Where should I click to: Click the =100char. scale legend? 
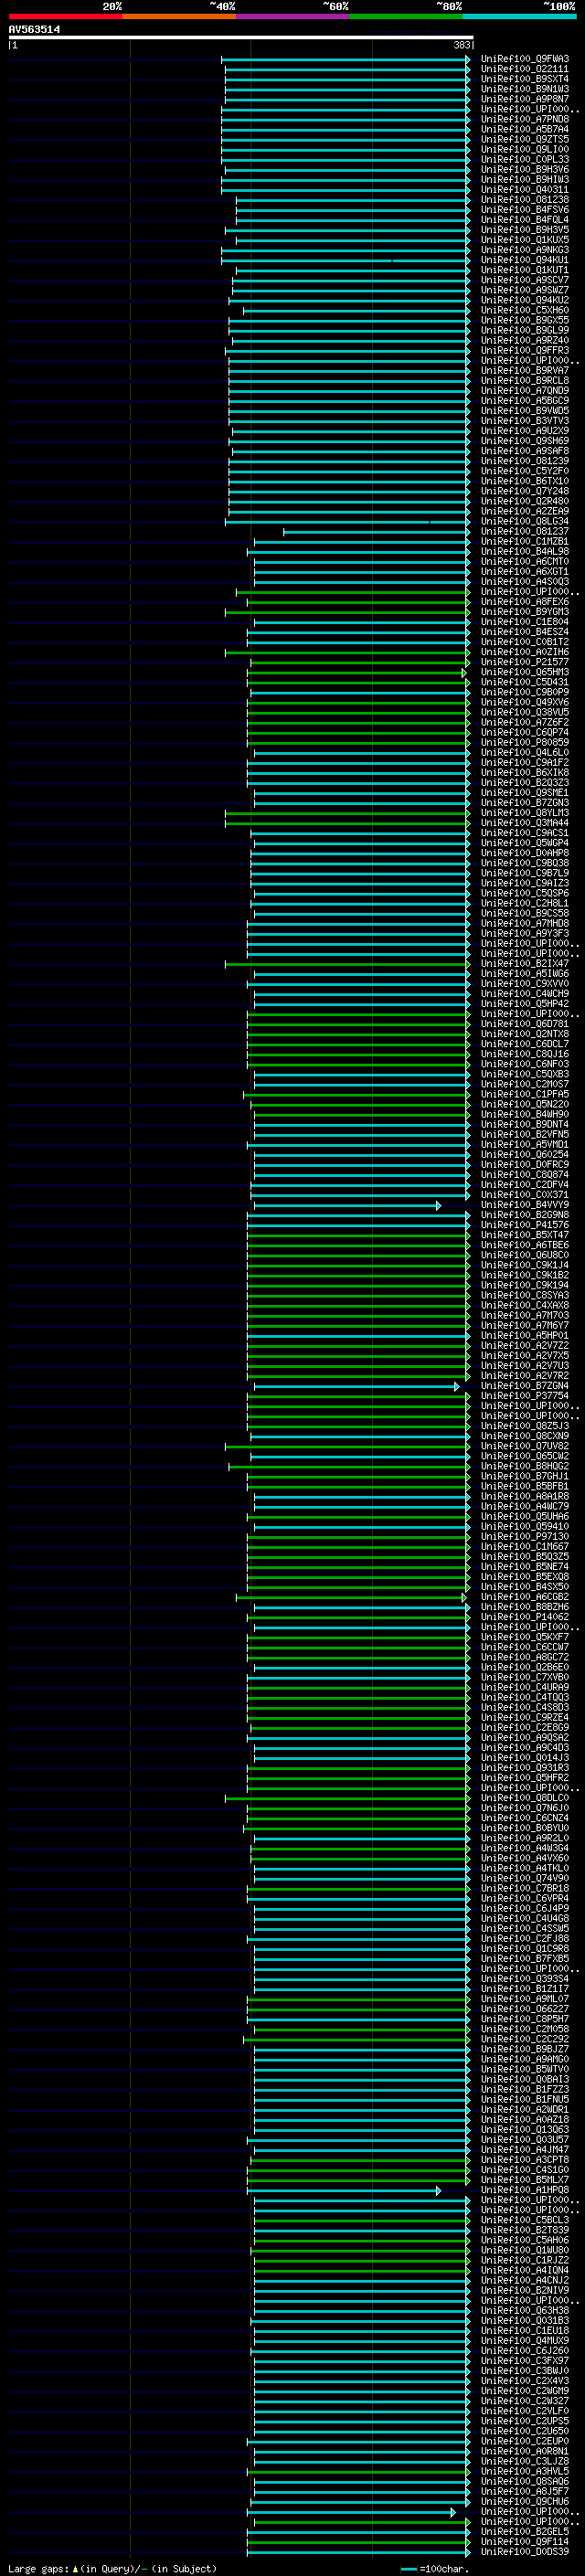tap(433, 2568)
